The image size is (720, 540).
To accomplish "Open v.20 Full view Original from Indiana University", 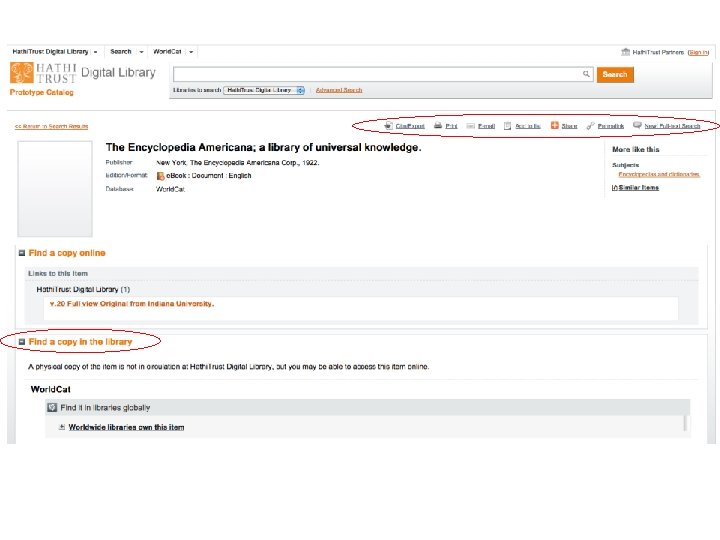I will click(x=132, y=304).
